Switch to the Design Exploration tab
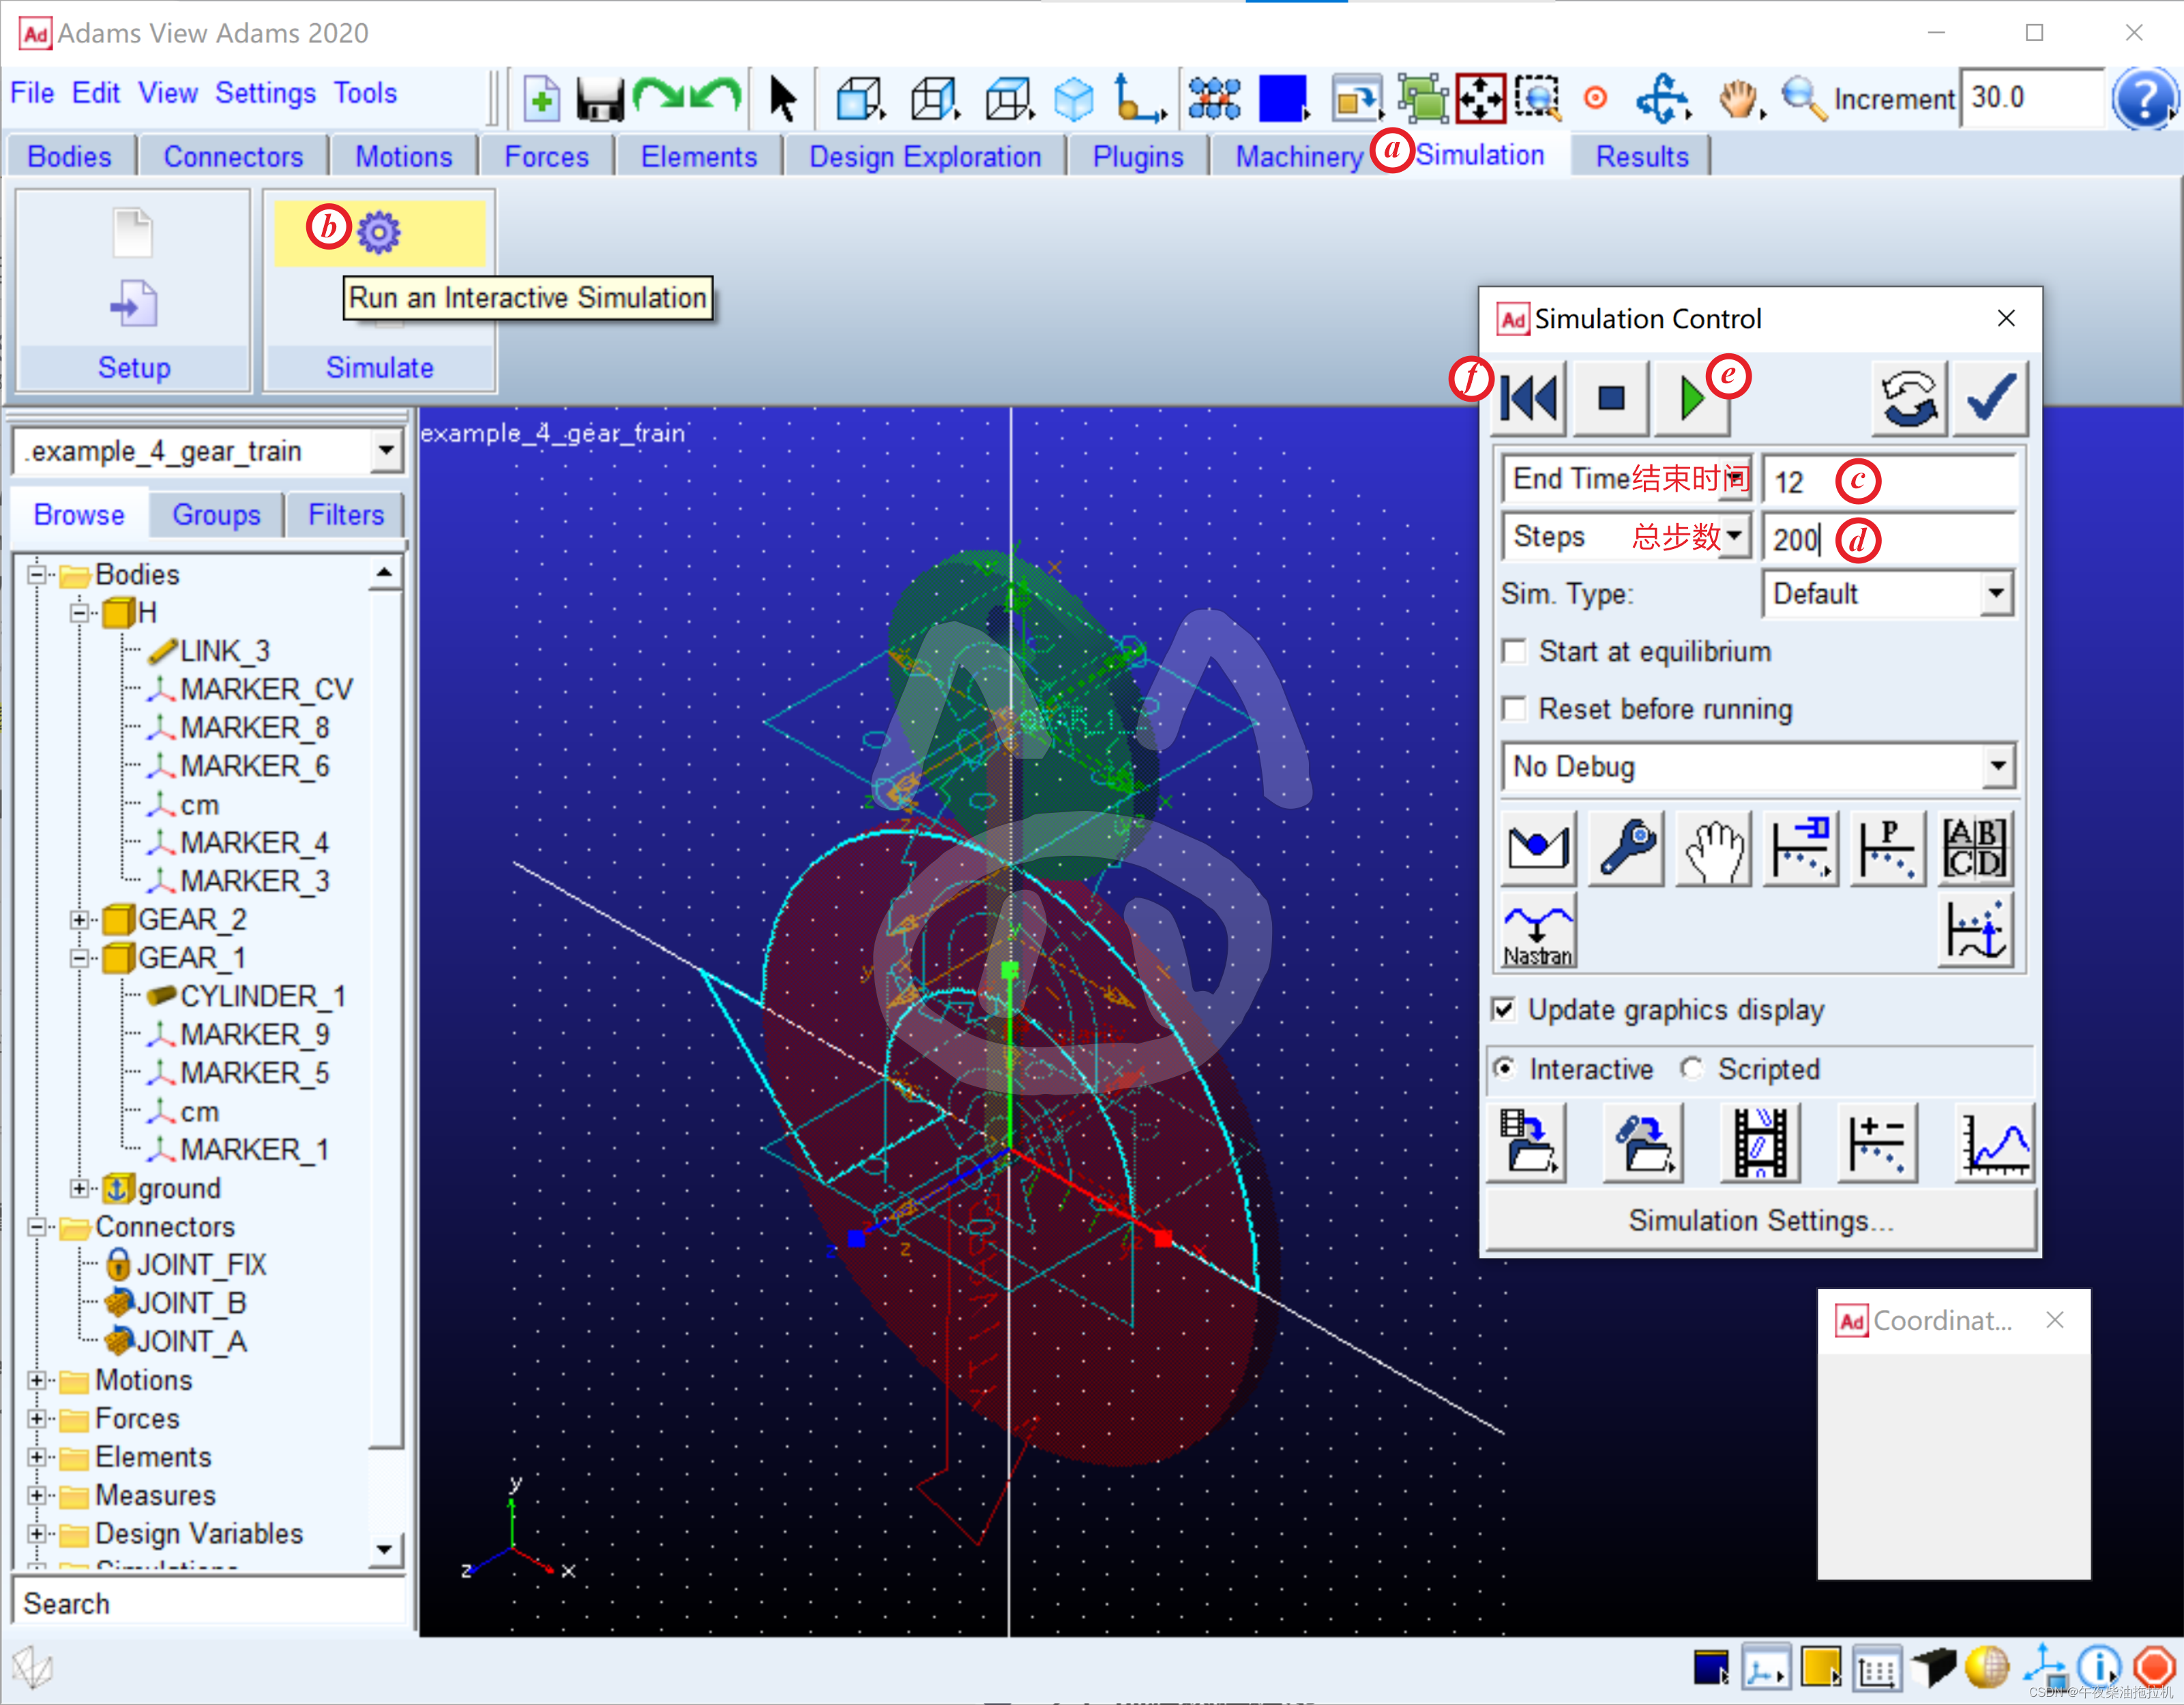The image size is (2184, 1705). coord(925,157)
